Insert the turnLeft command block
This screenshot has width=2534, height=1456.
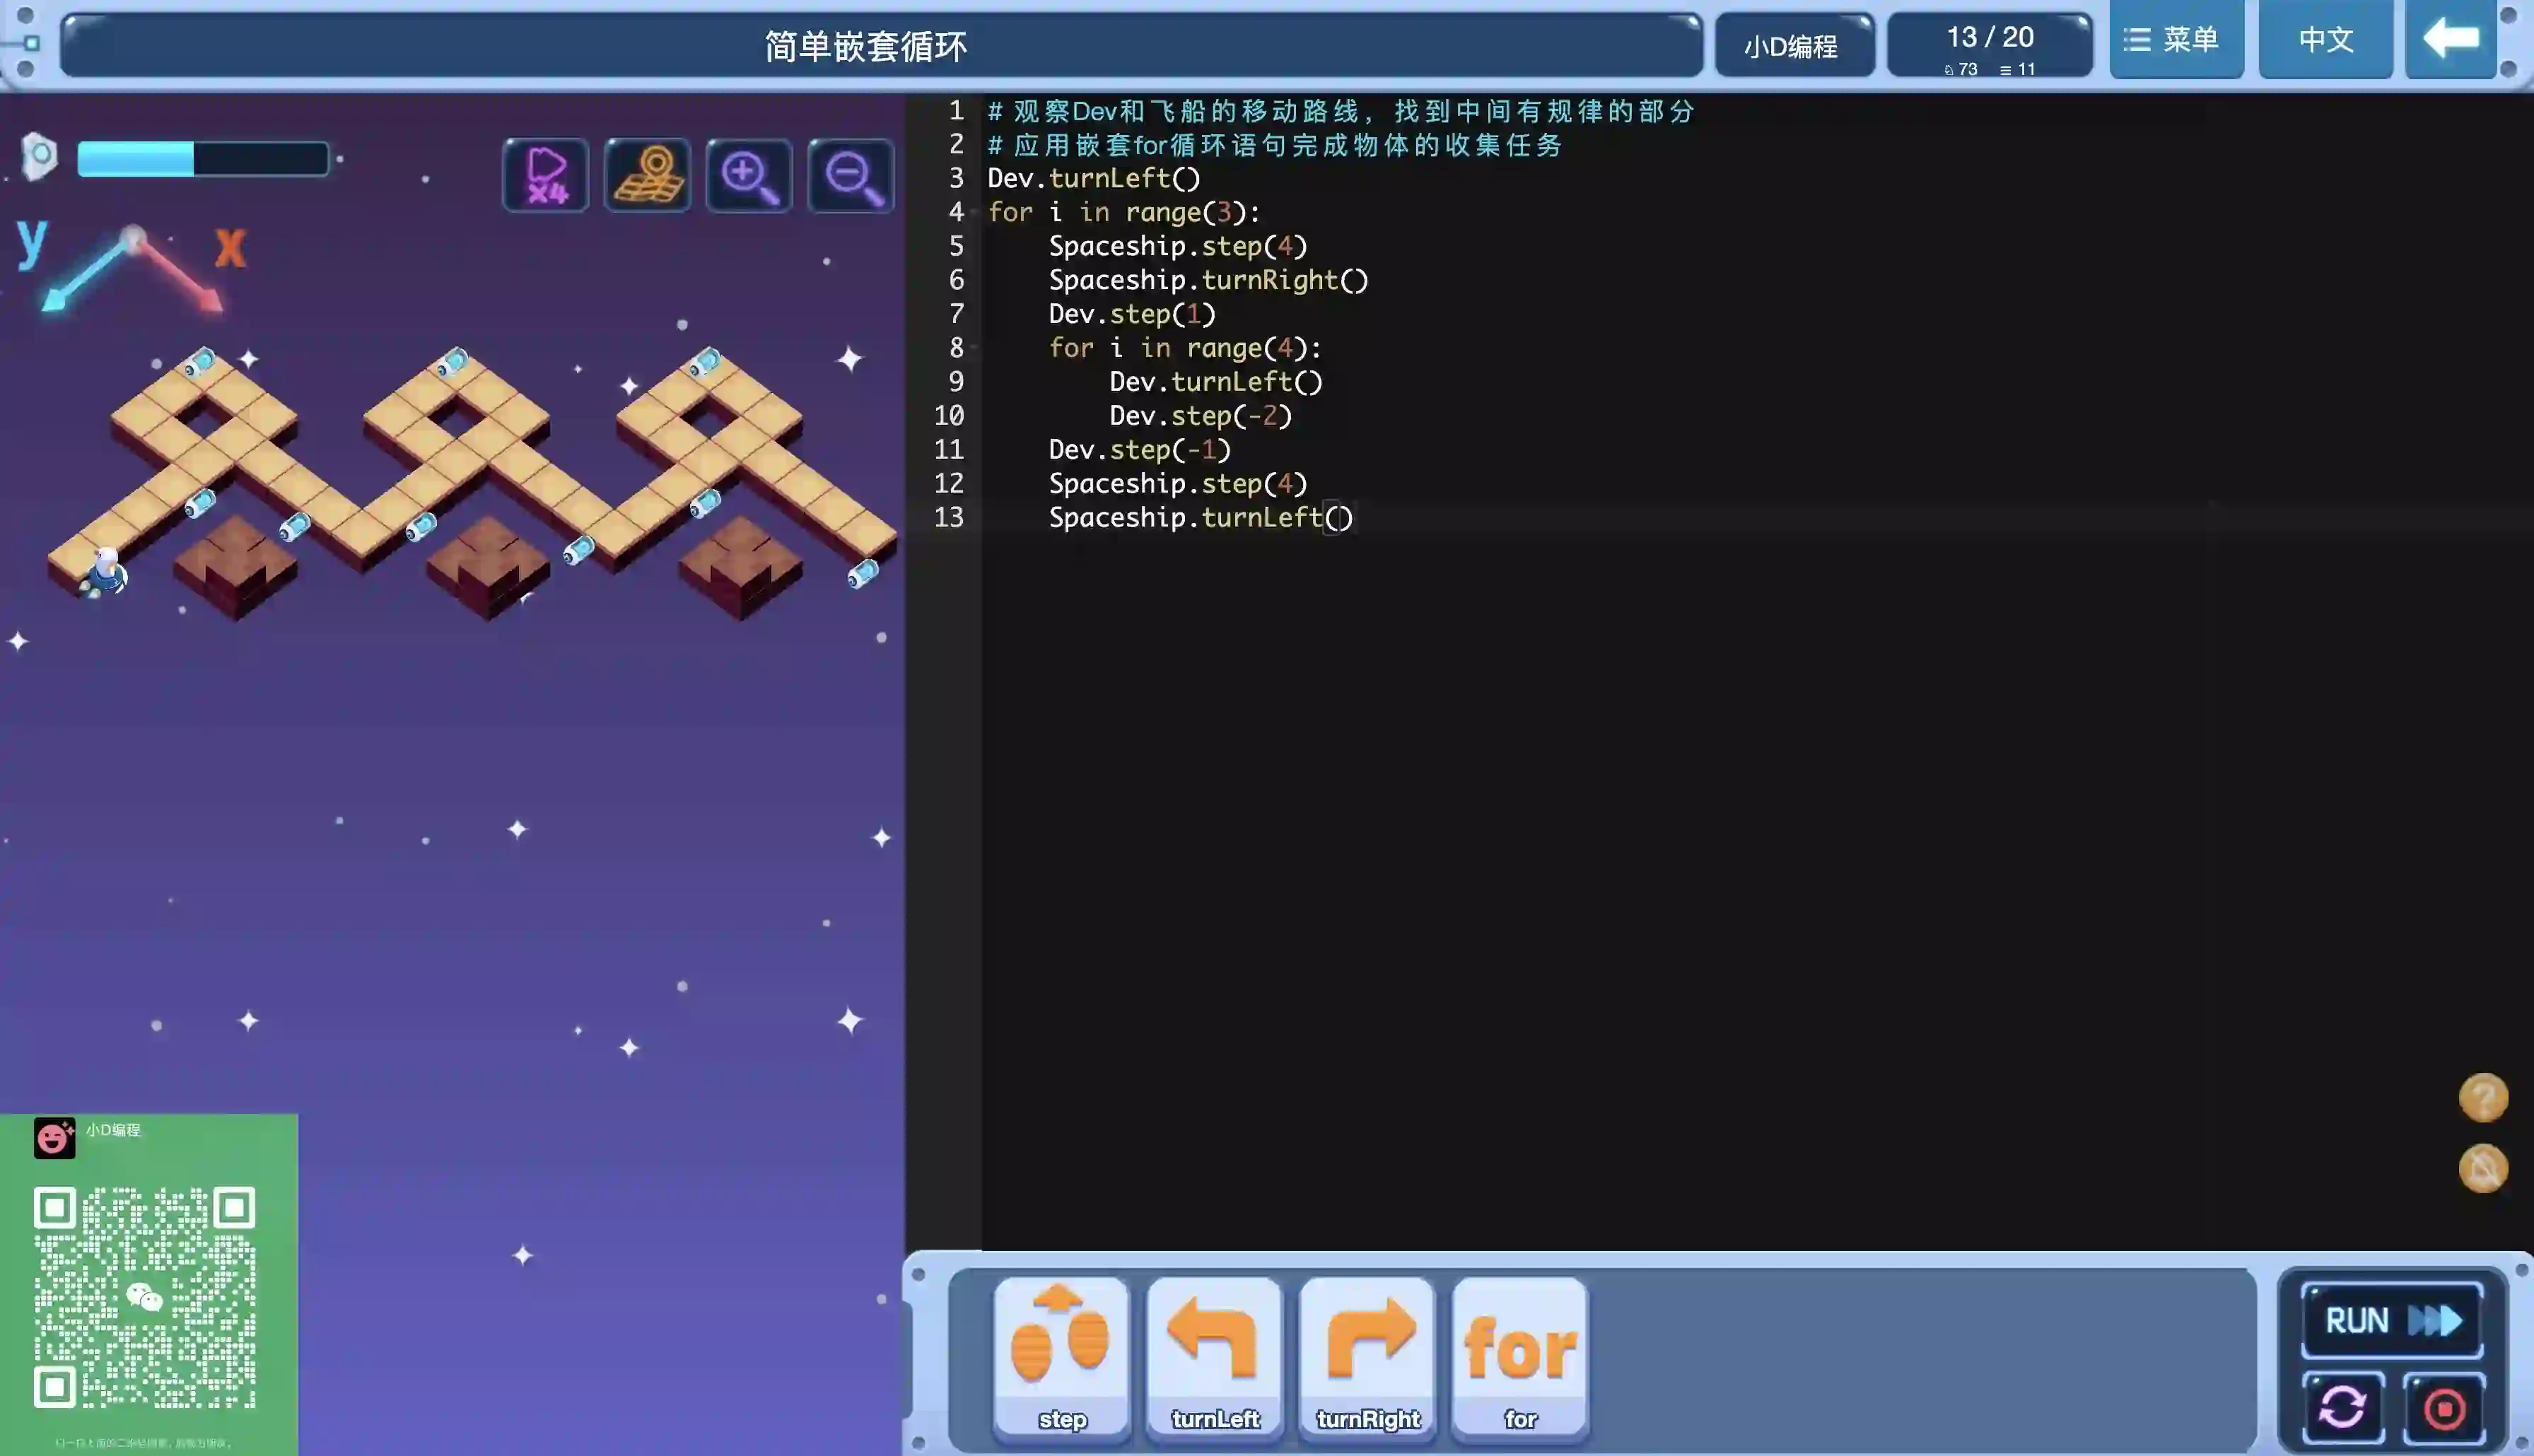coord(1214,1357)
